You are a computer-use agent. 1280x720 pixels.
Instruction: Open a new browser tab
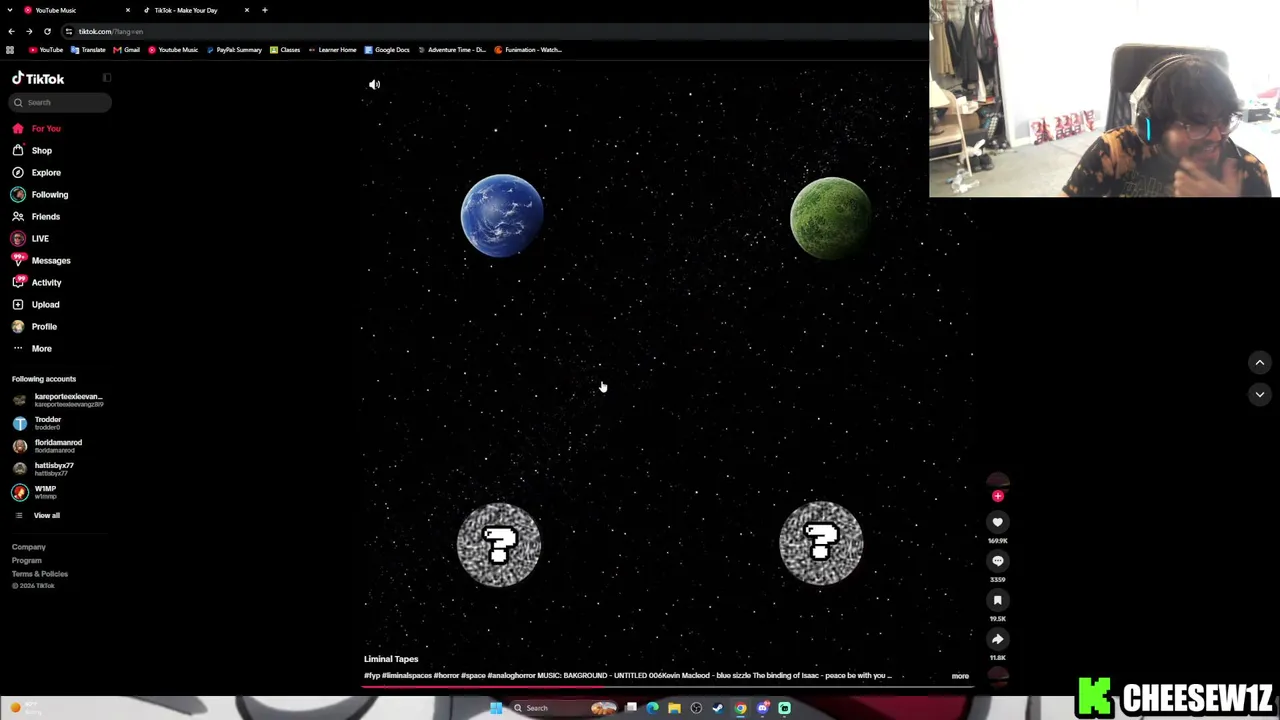point(265,10)
